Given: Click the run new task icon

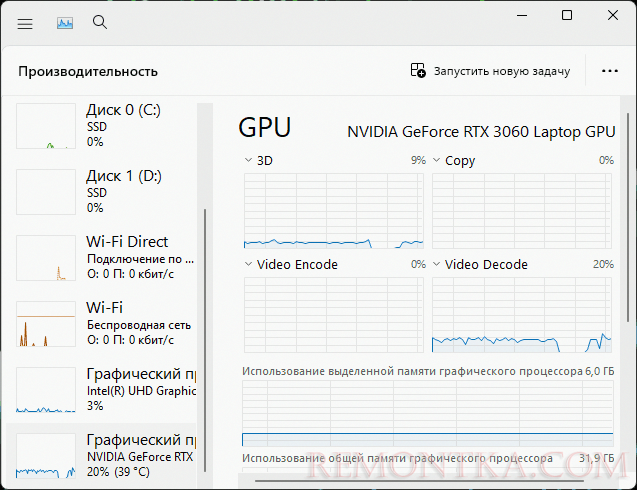Looking at the screenshot, I should (x=418, y=70).
